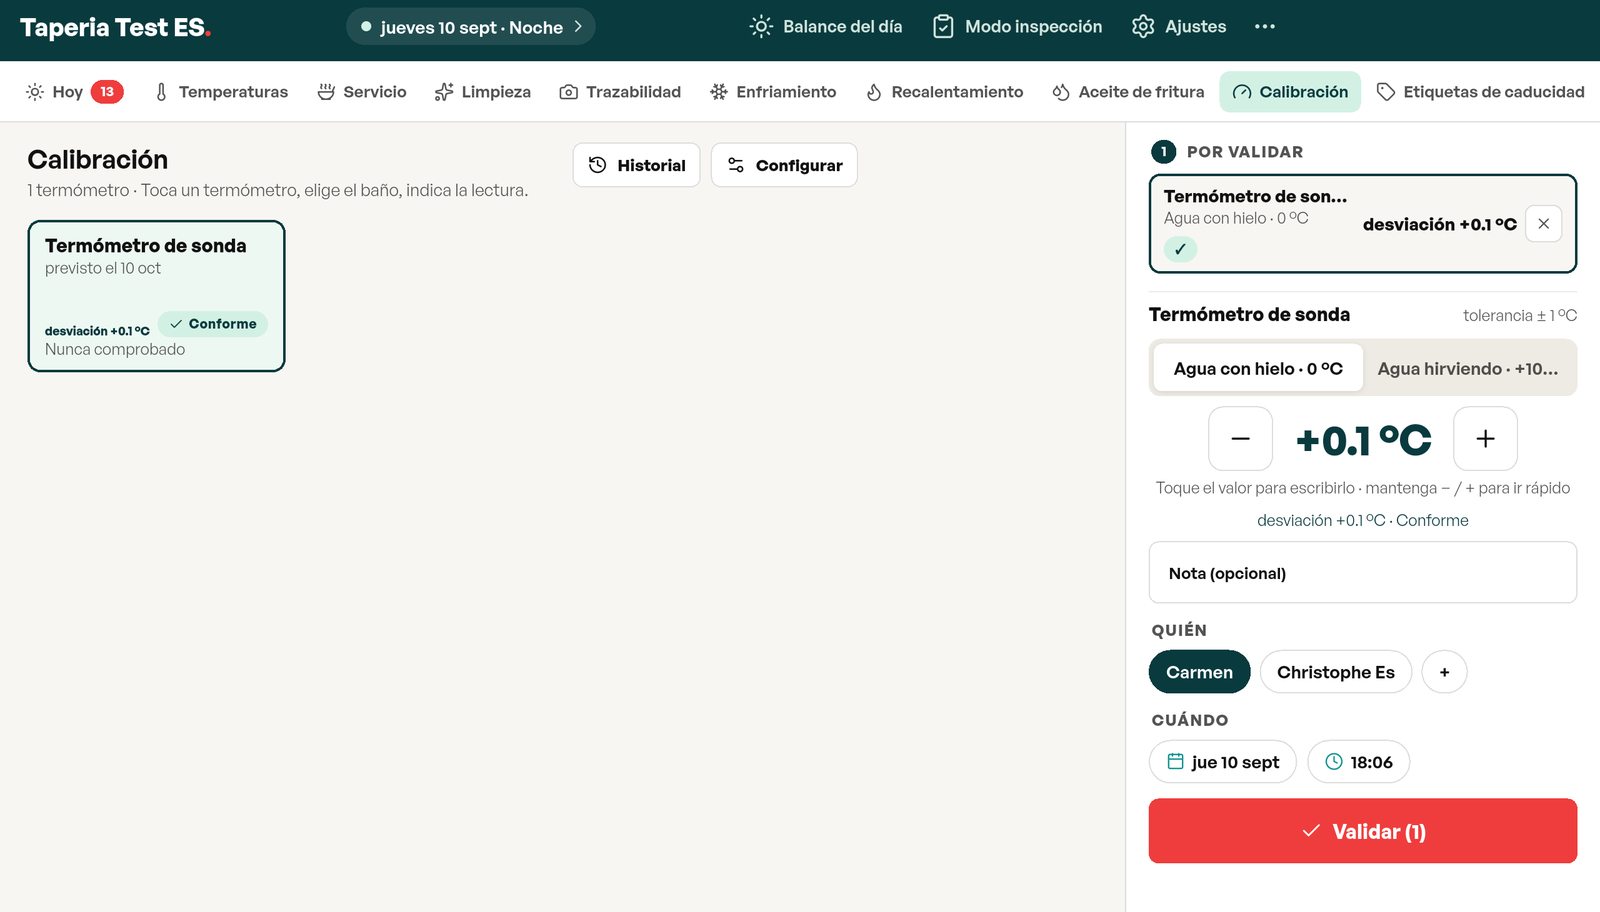The width and height of the screenshot is (1600, 912).
Task: Click the Etiquetas de caducidad tag icon
Action: click(x=1386, y=92)
